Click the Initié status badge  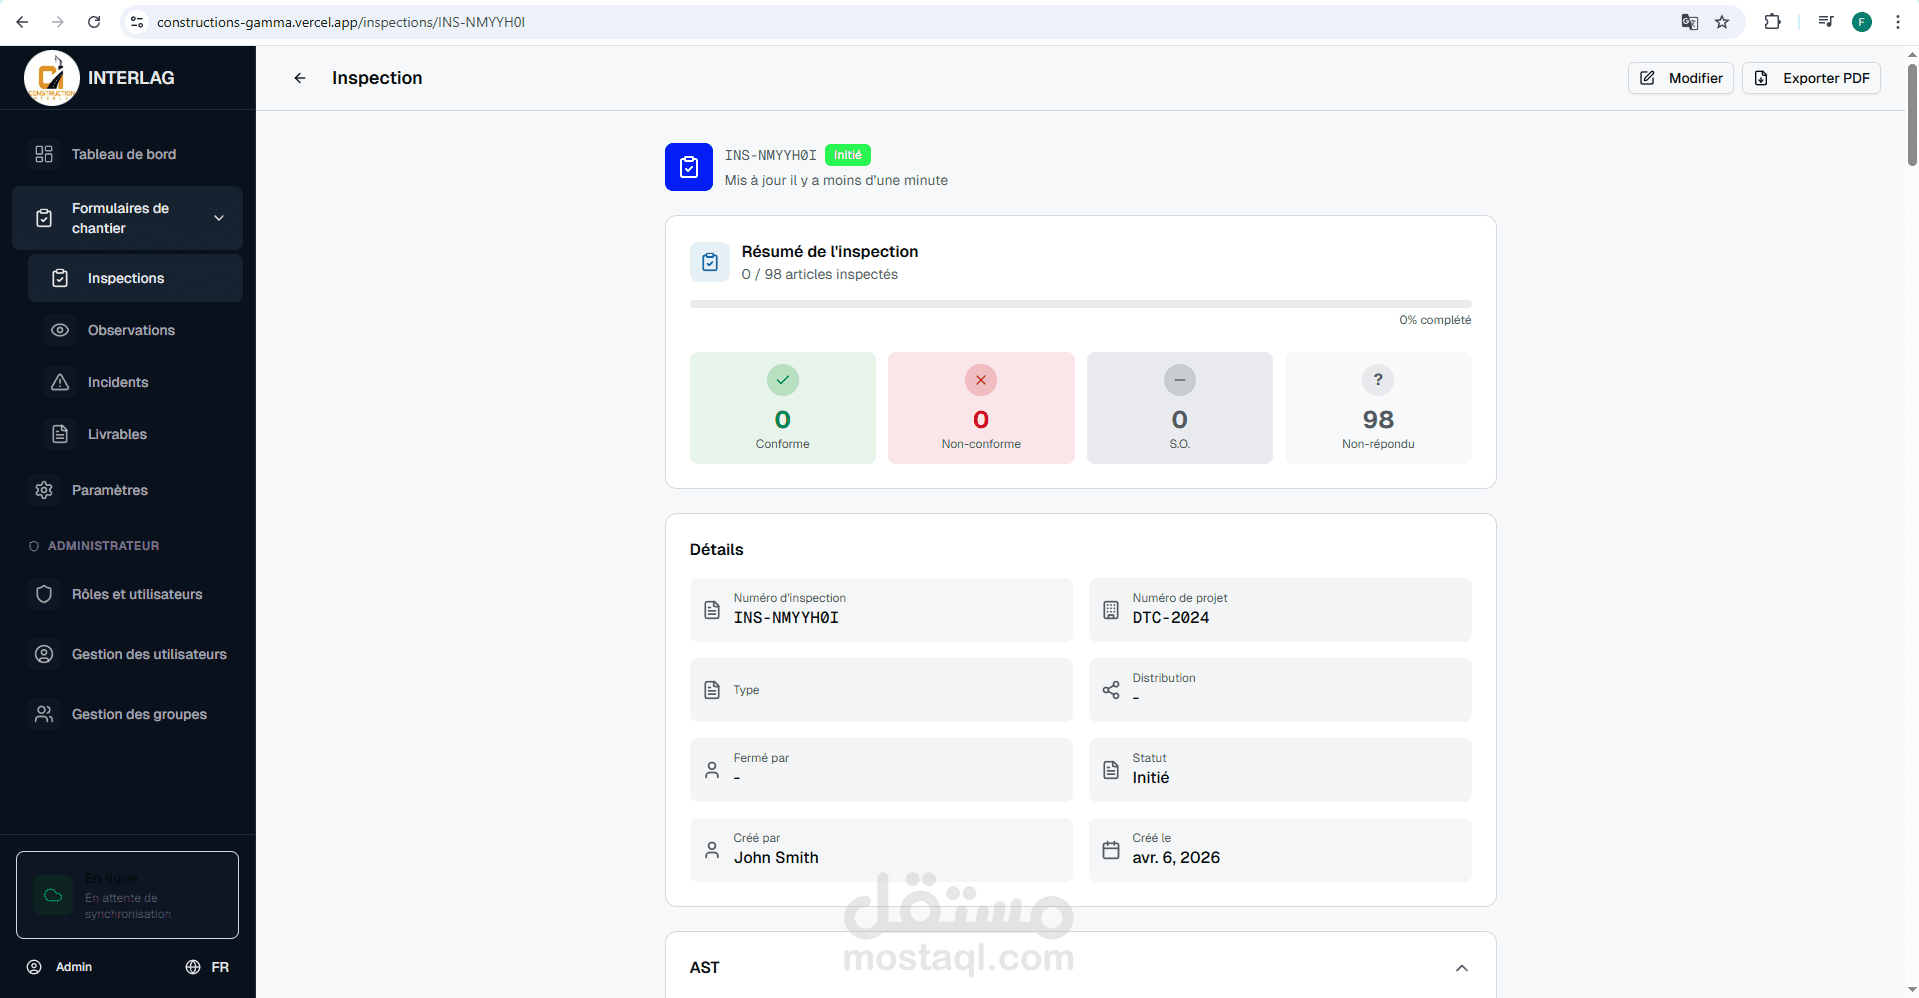(x=848, y=155)
